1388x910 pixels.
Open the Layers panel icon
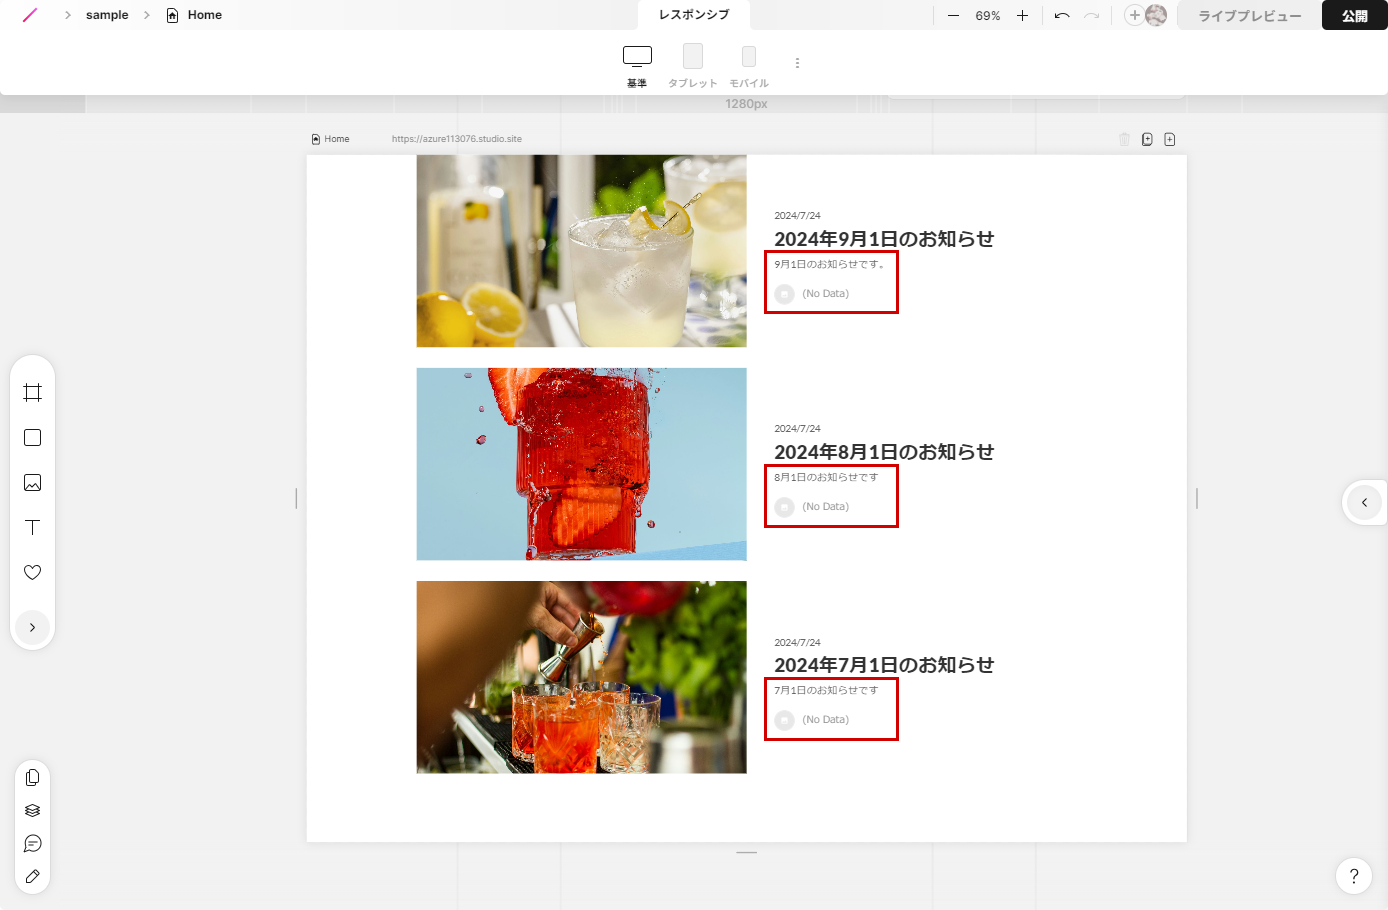point(32,810)
